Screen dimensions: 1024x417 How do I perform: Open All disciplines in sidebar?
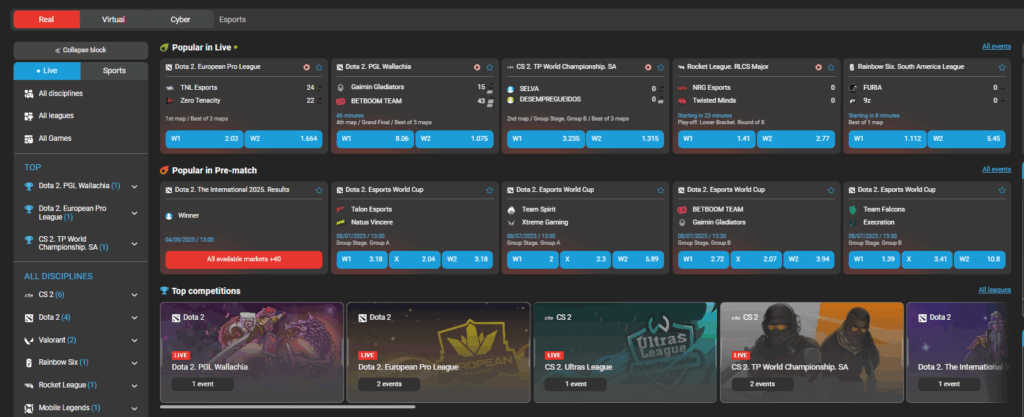tap(81, 93)
